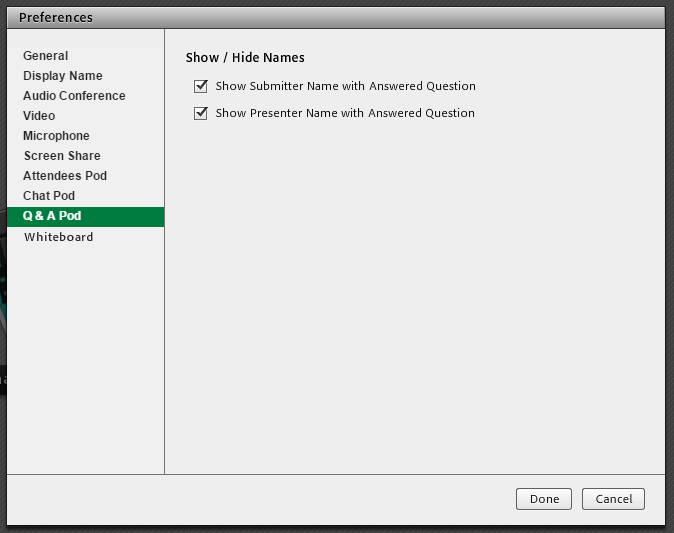Open the Video preferences section
This screenshot has height=533, width=674.
pyautogui.click(x=39, y=116)
